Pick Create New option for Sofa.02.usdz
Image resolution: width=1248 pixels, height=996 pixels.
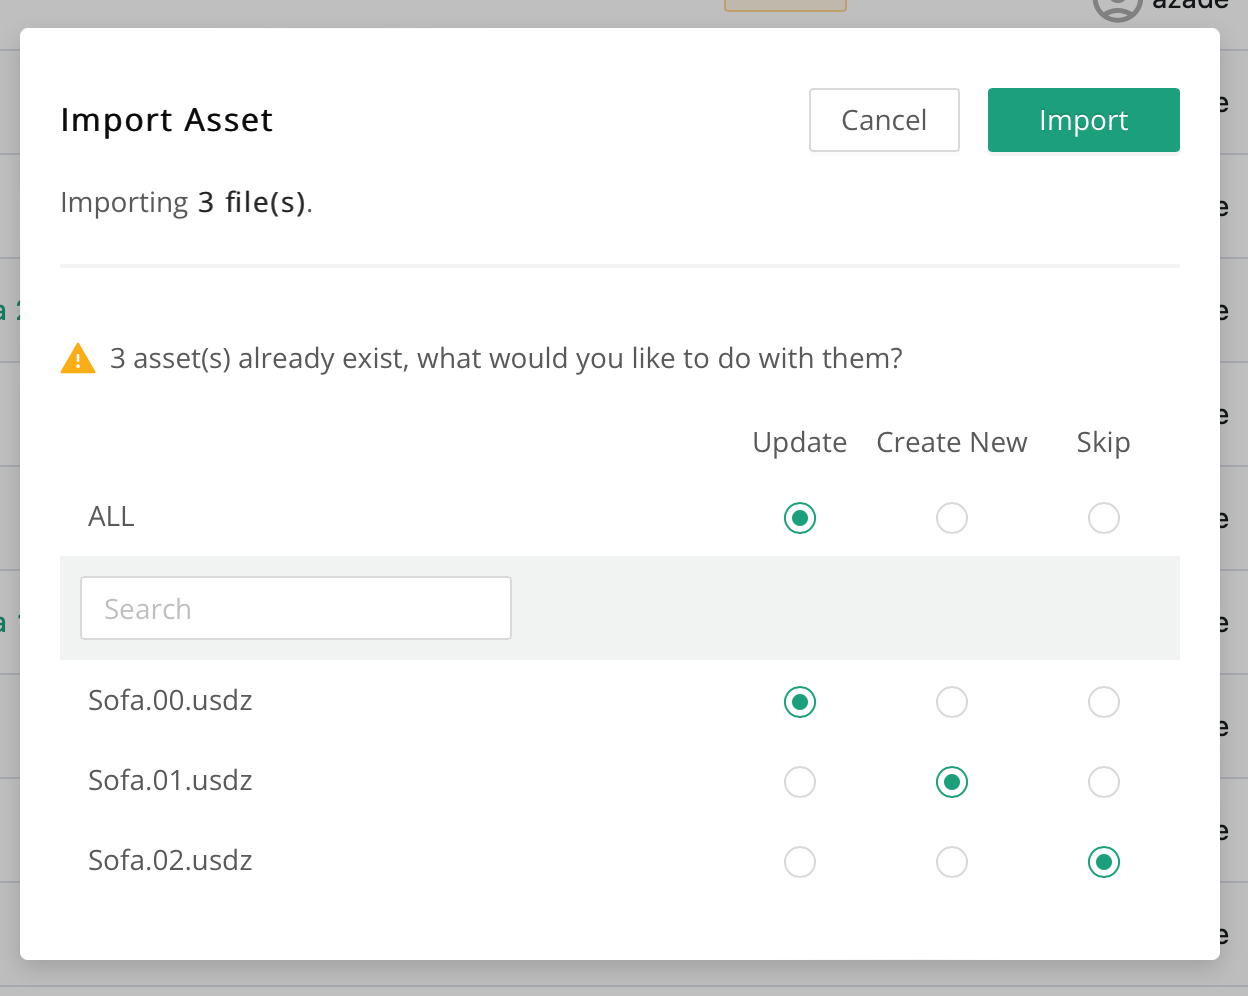(952, 862)
